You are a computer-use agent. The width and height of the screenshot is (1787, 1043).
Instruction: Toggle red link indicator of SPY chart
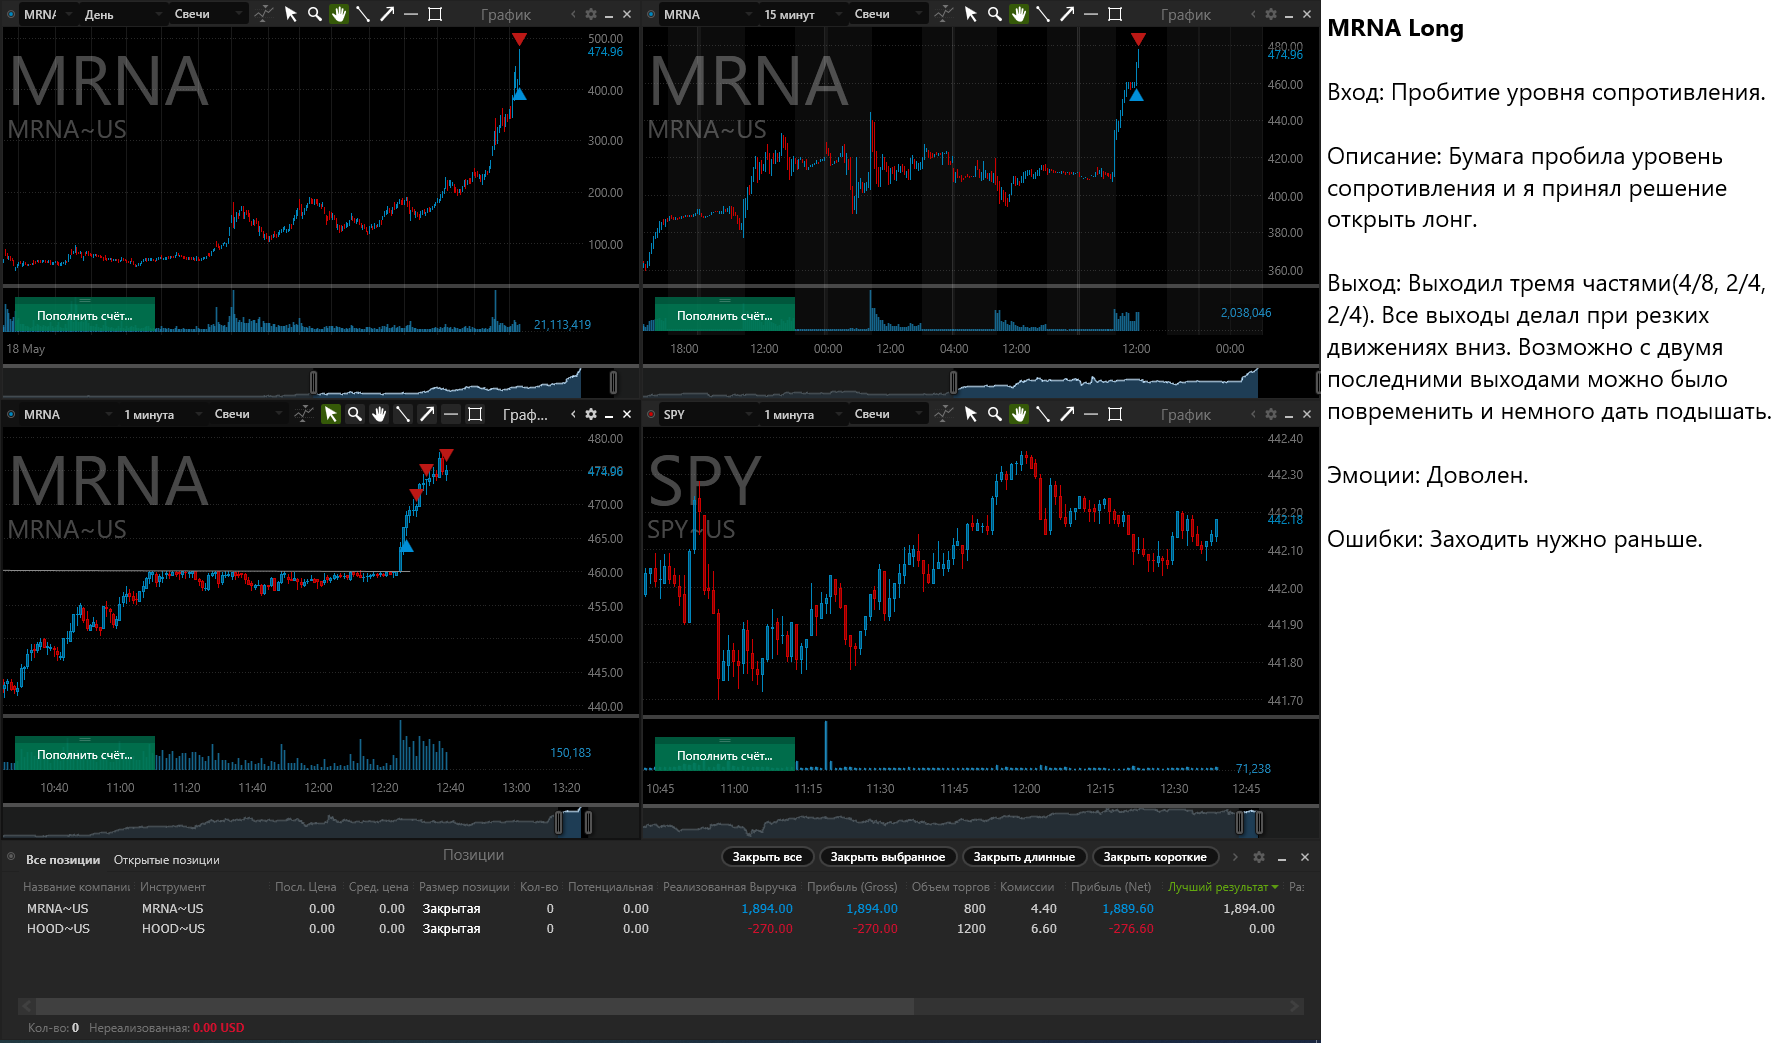(x=651, y=414)
